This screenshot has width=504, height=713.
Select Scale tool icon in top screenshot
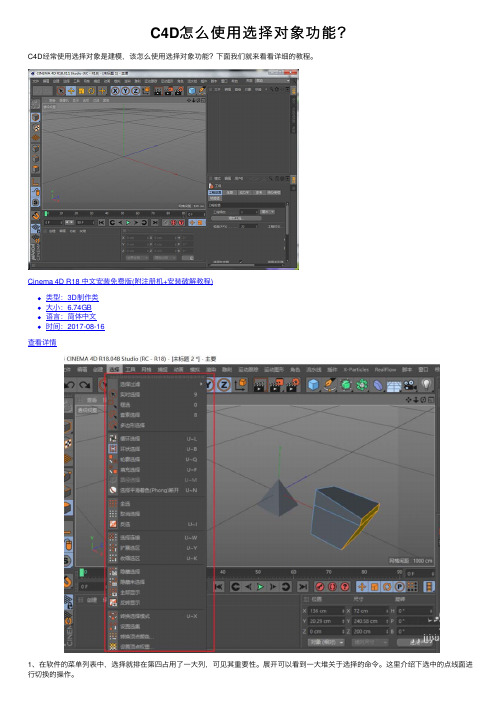click(81, 91)
